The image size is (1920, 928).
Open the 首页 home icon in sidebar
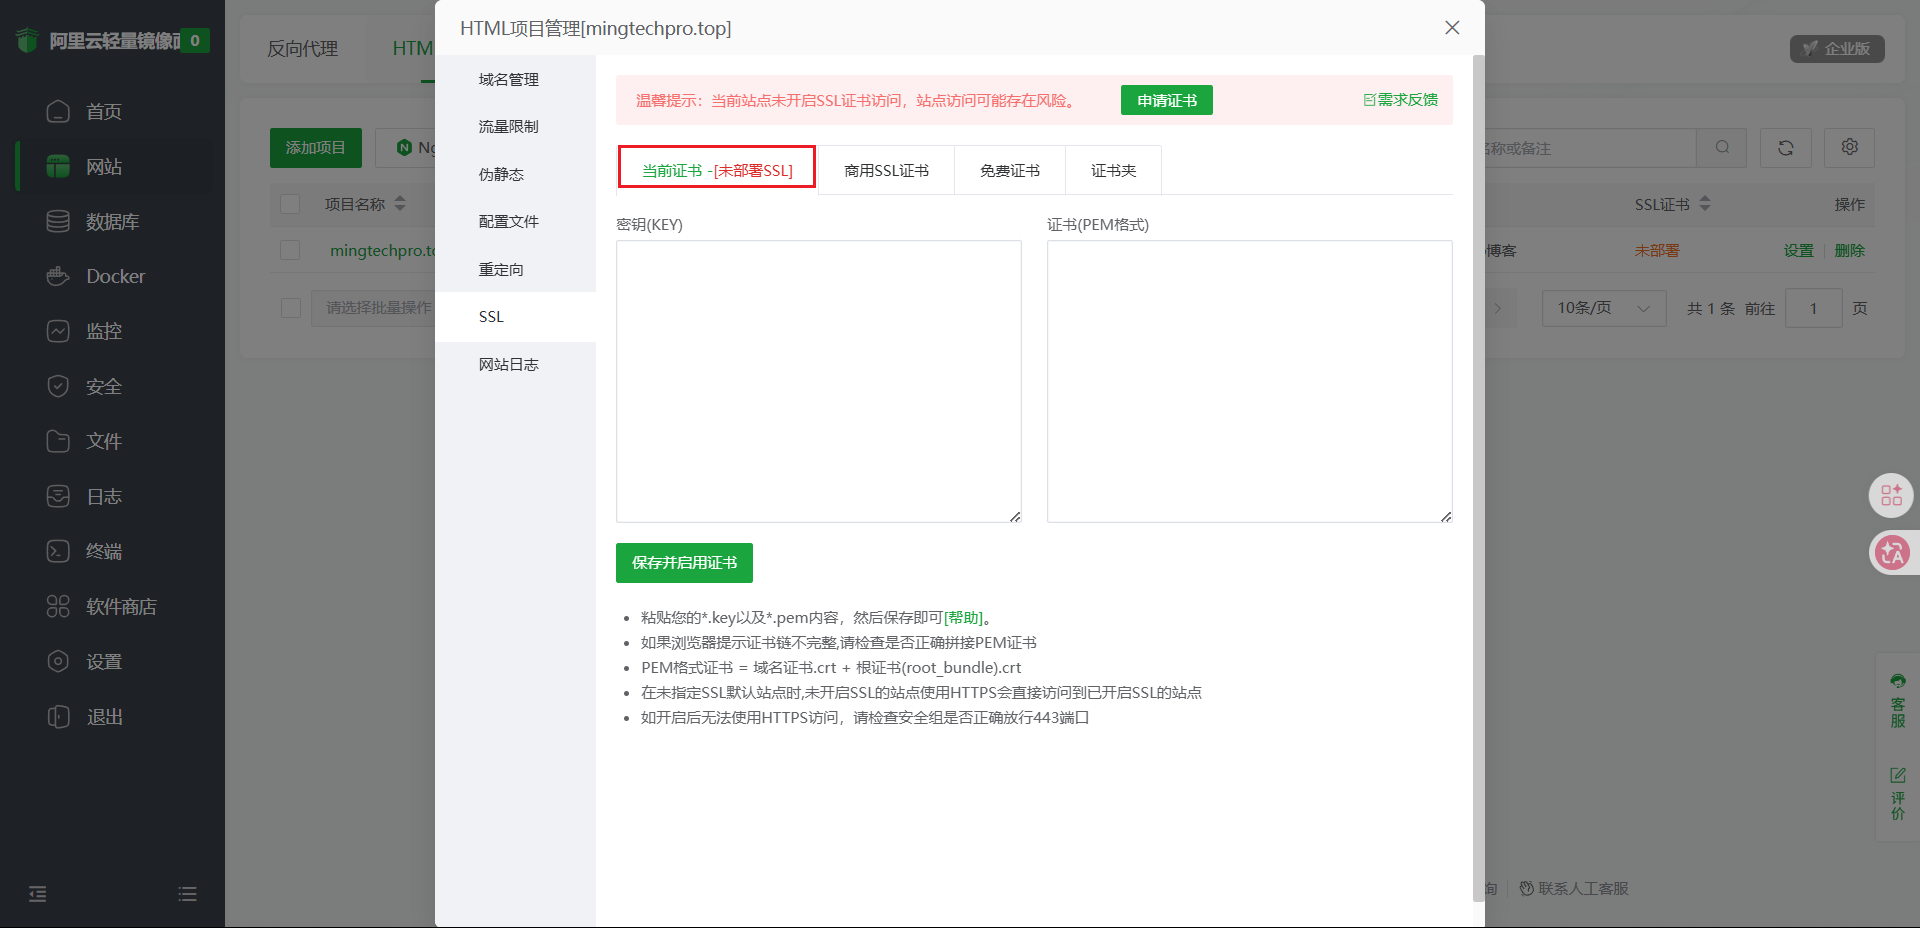click(x=58, y=111)
